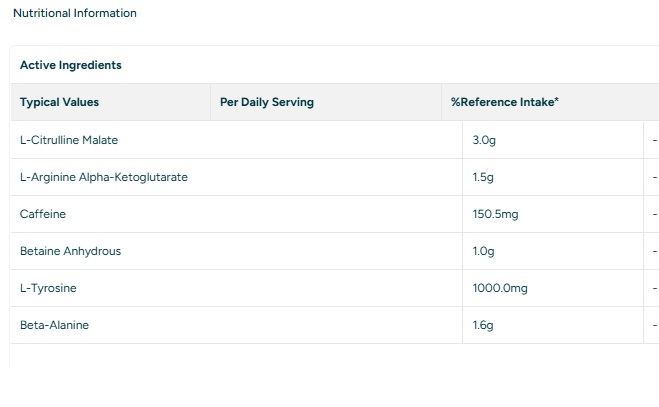Image resolution: width=659 pixels, height=407 pixels.
Task: Click the Active Ingredients section title
Action: (70, 65)
